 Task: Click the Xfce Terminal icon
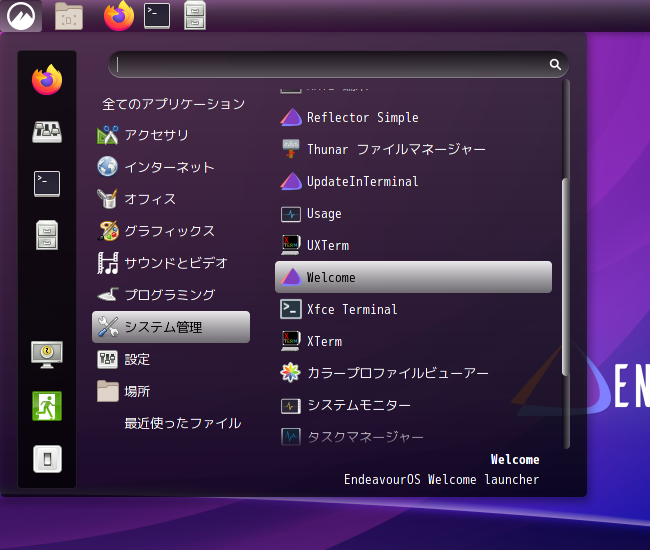(x=291, y=309)
